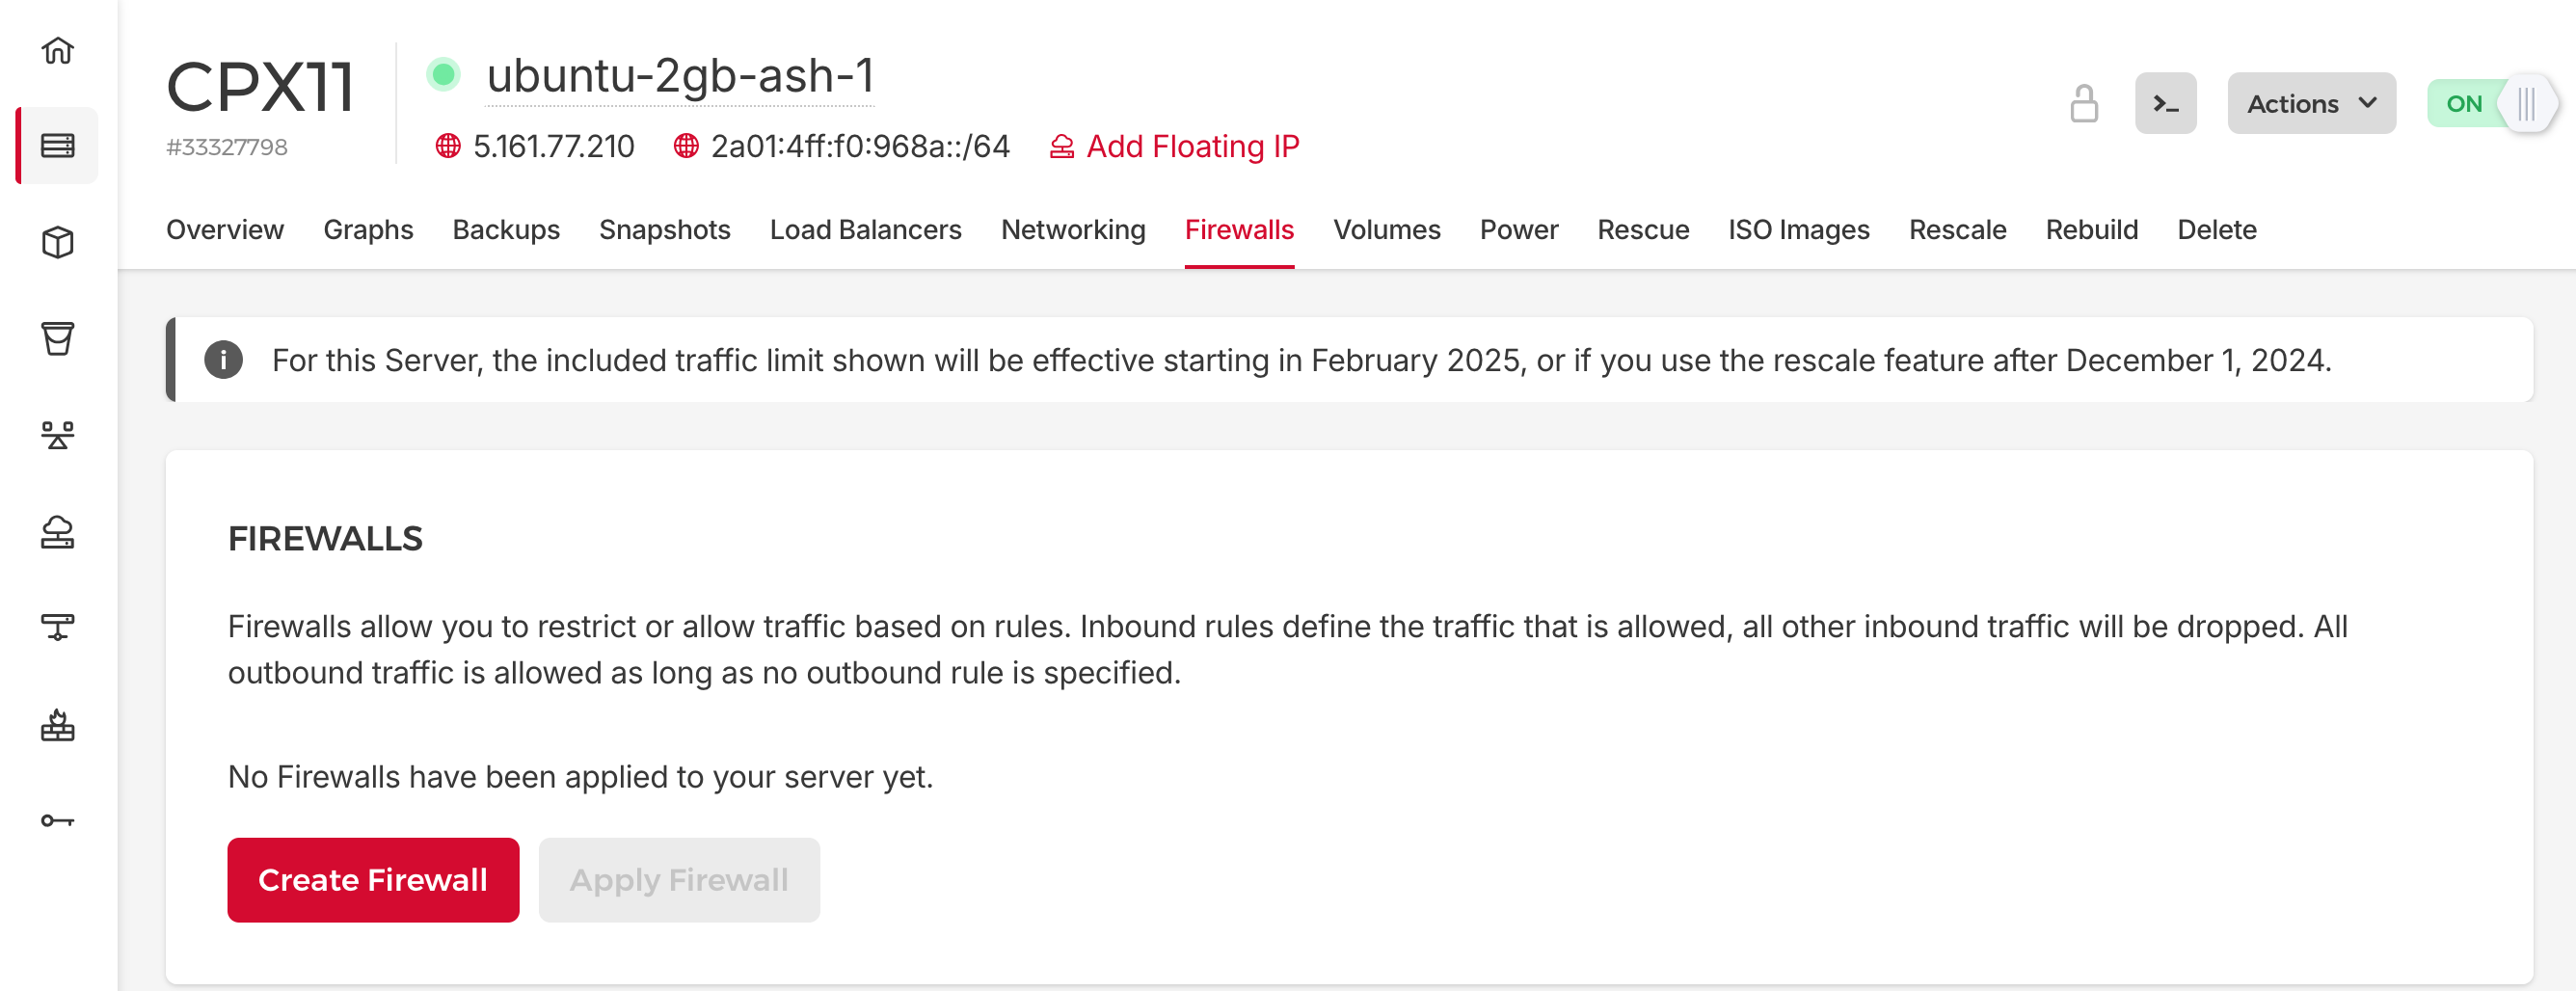The width and height of the screenshot is (2576, 991).
Task: Switch to the Graphs tab
Action: point(368,230)
